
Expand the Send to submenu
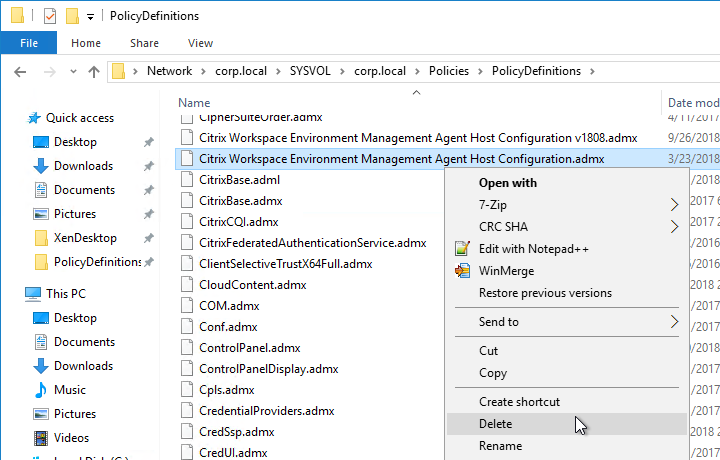pos(567,322)
